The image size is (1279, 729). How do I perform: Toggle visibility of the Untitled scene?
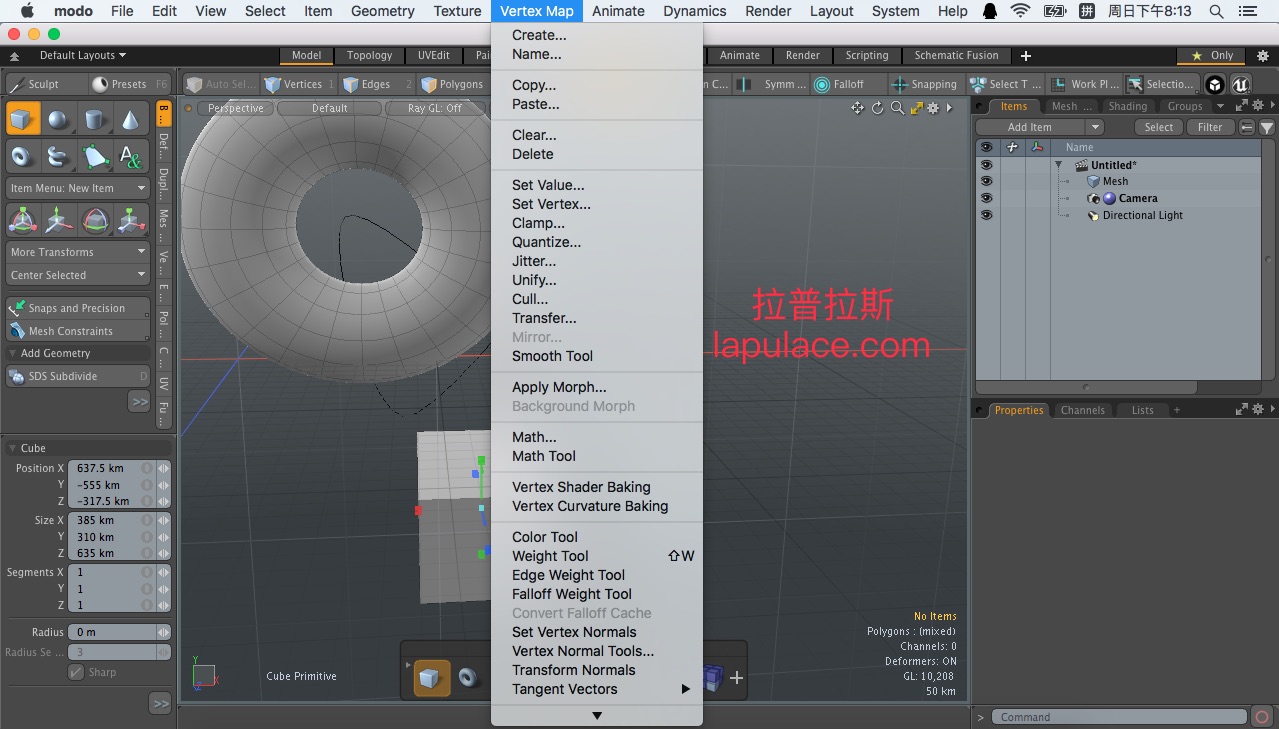[986, 165]
